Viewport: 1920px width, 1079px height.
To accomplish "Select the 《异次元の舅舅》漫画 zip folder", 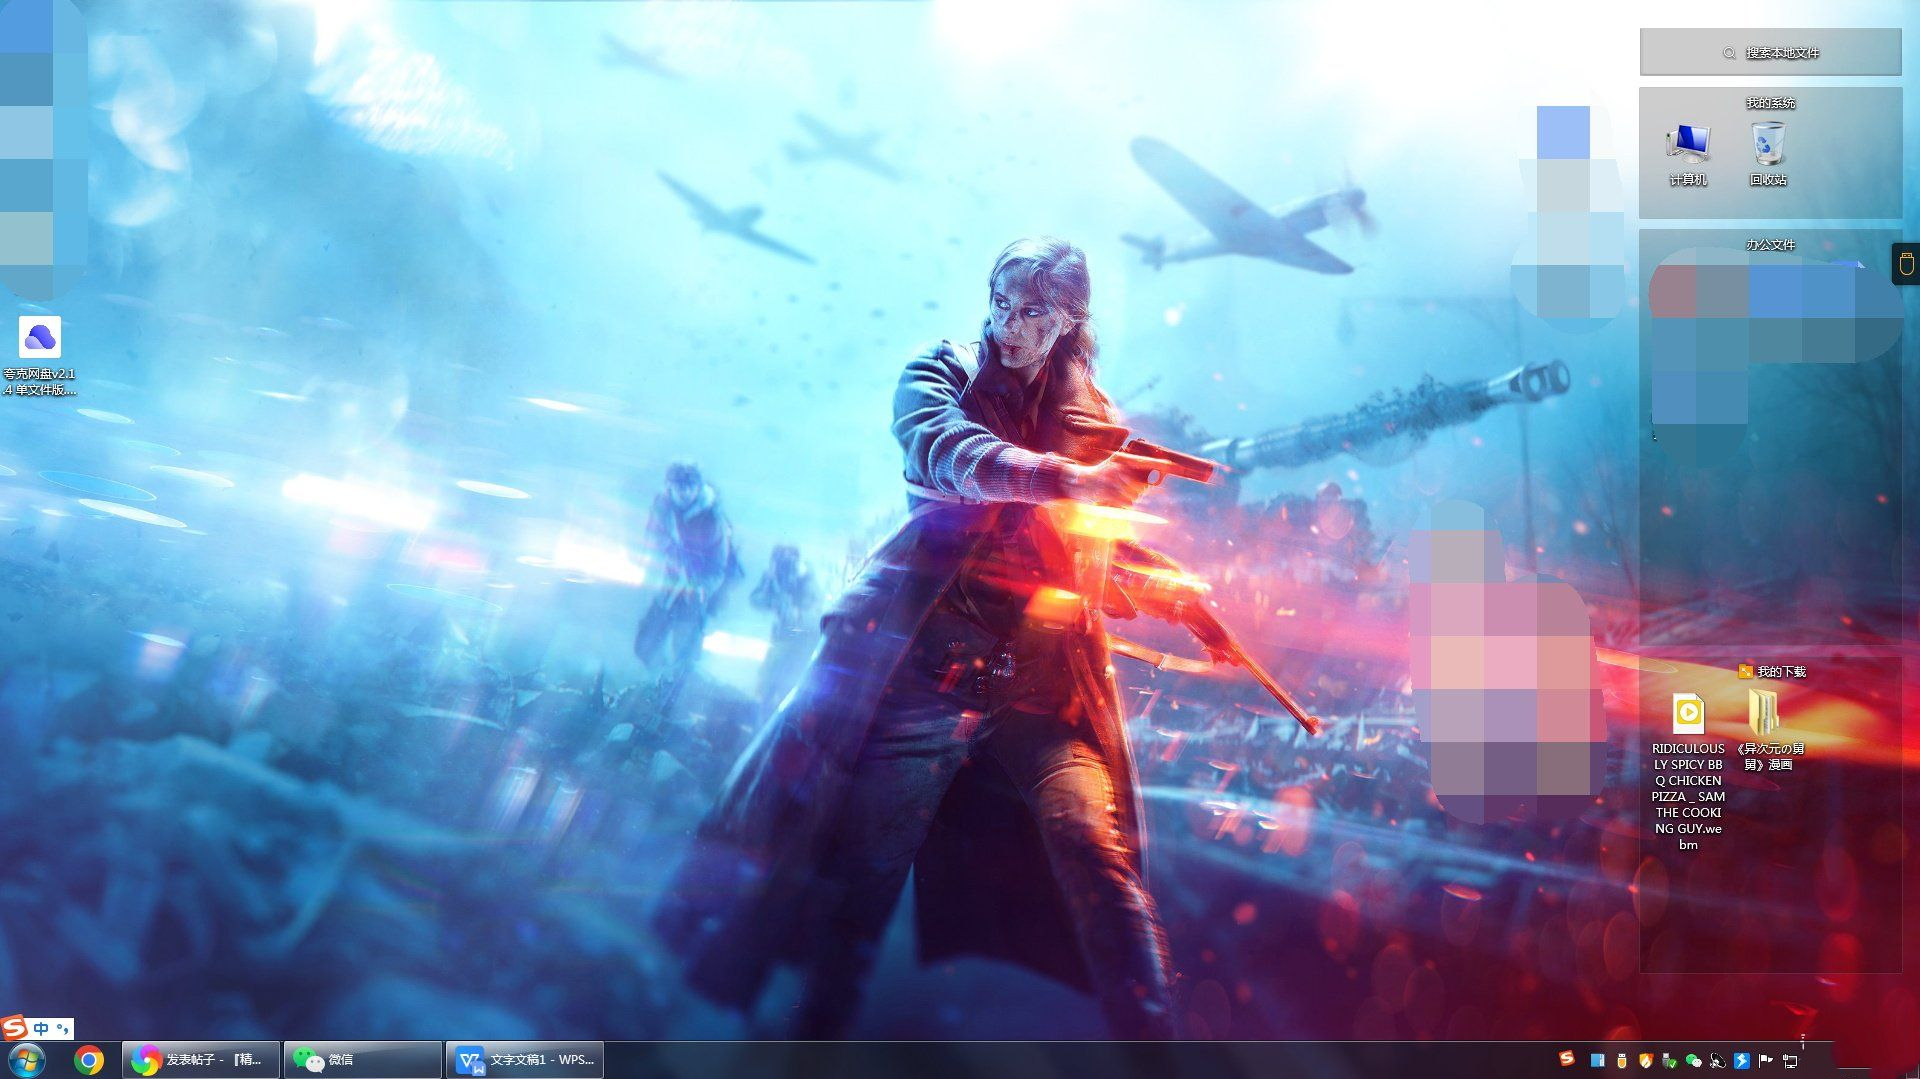I will tap(1768, 732).
